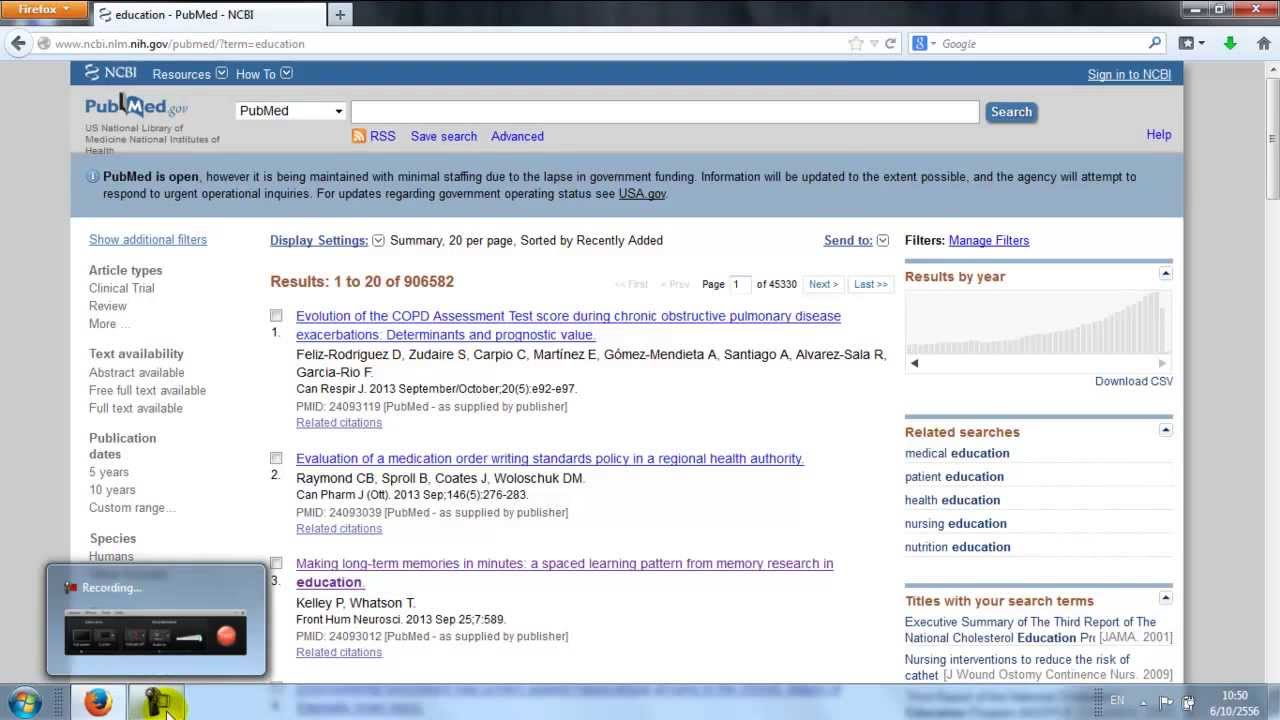Expand the How To menu

pos(264,74)
